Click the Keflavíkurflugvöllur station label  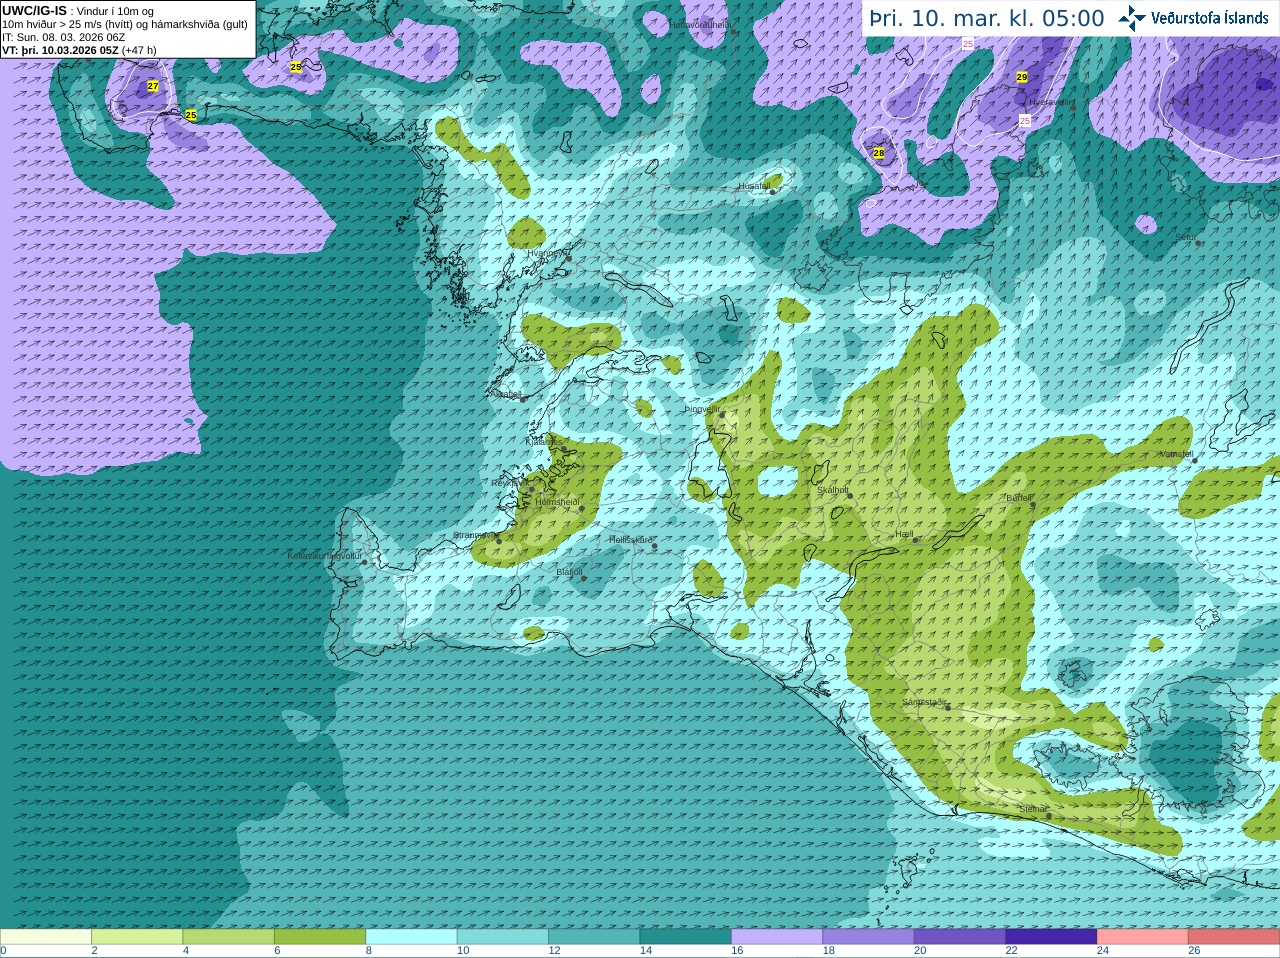(x=325, y=556)
